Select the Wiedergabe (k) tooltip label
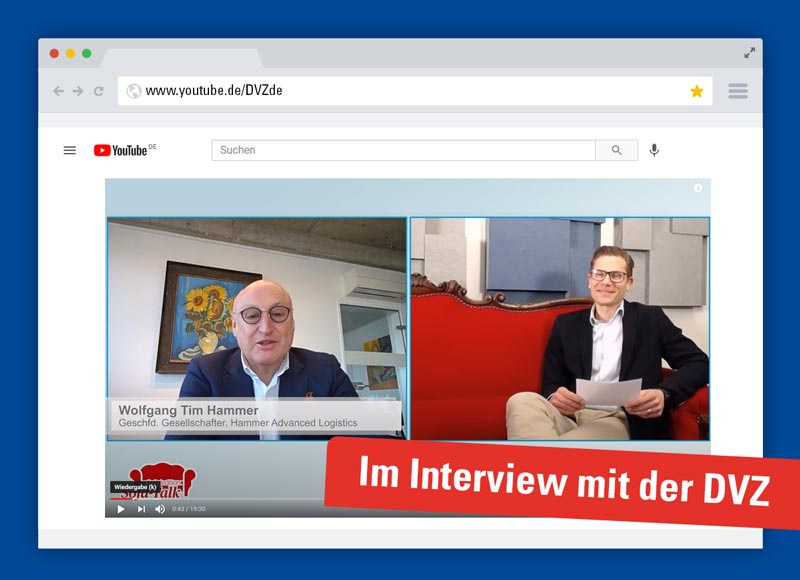 click(135, 488)
